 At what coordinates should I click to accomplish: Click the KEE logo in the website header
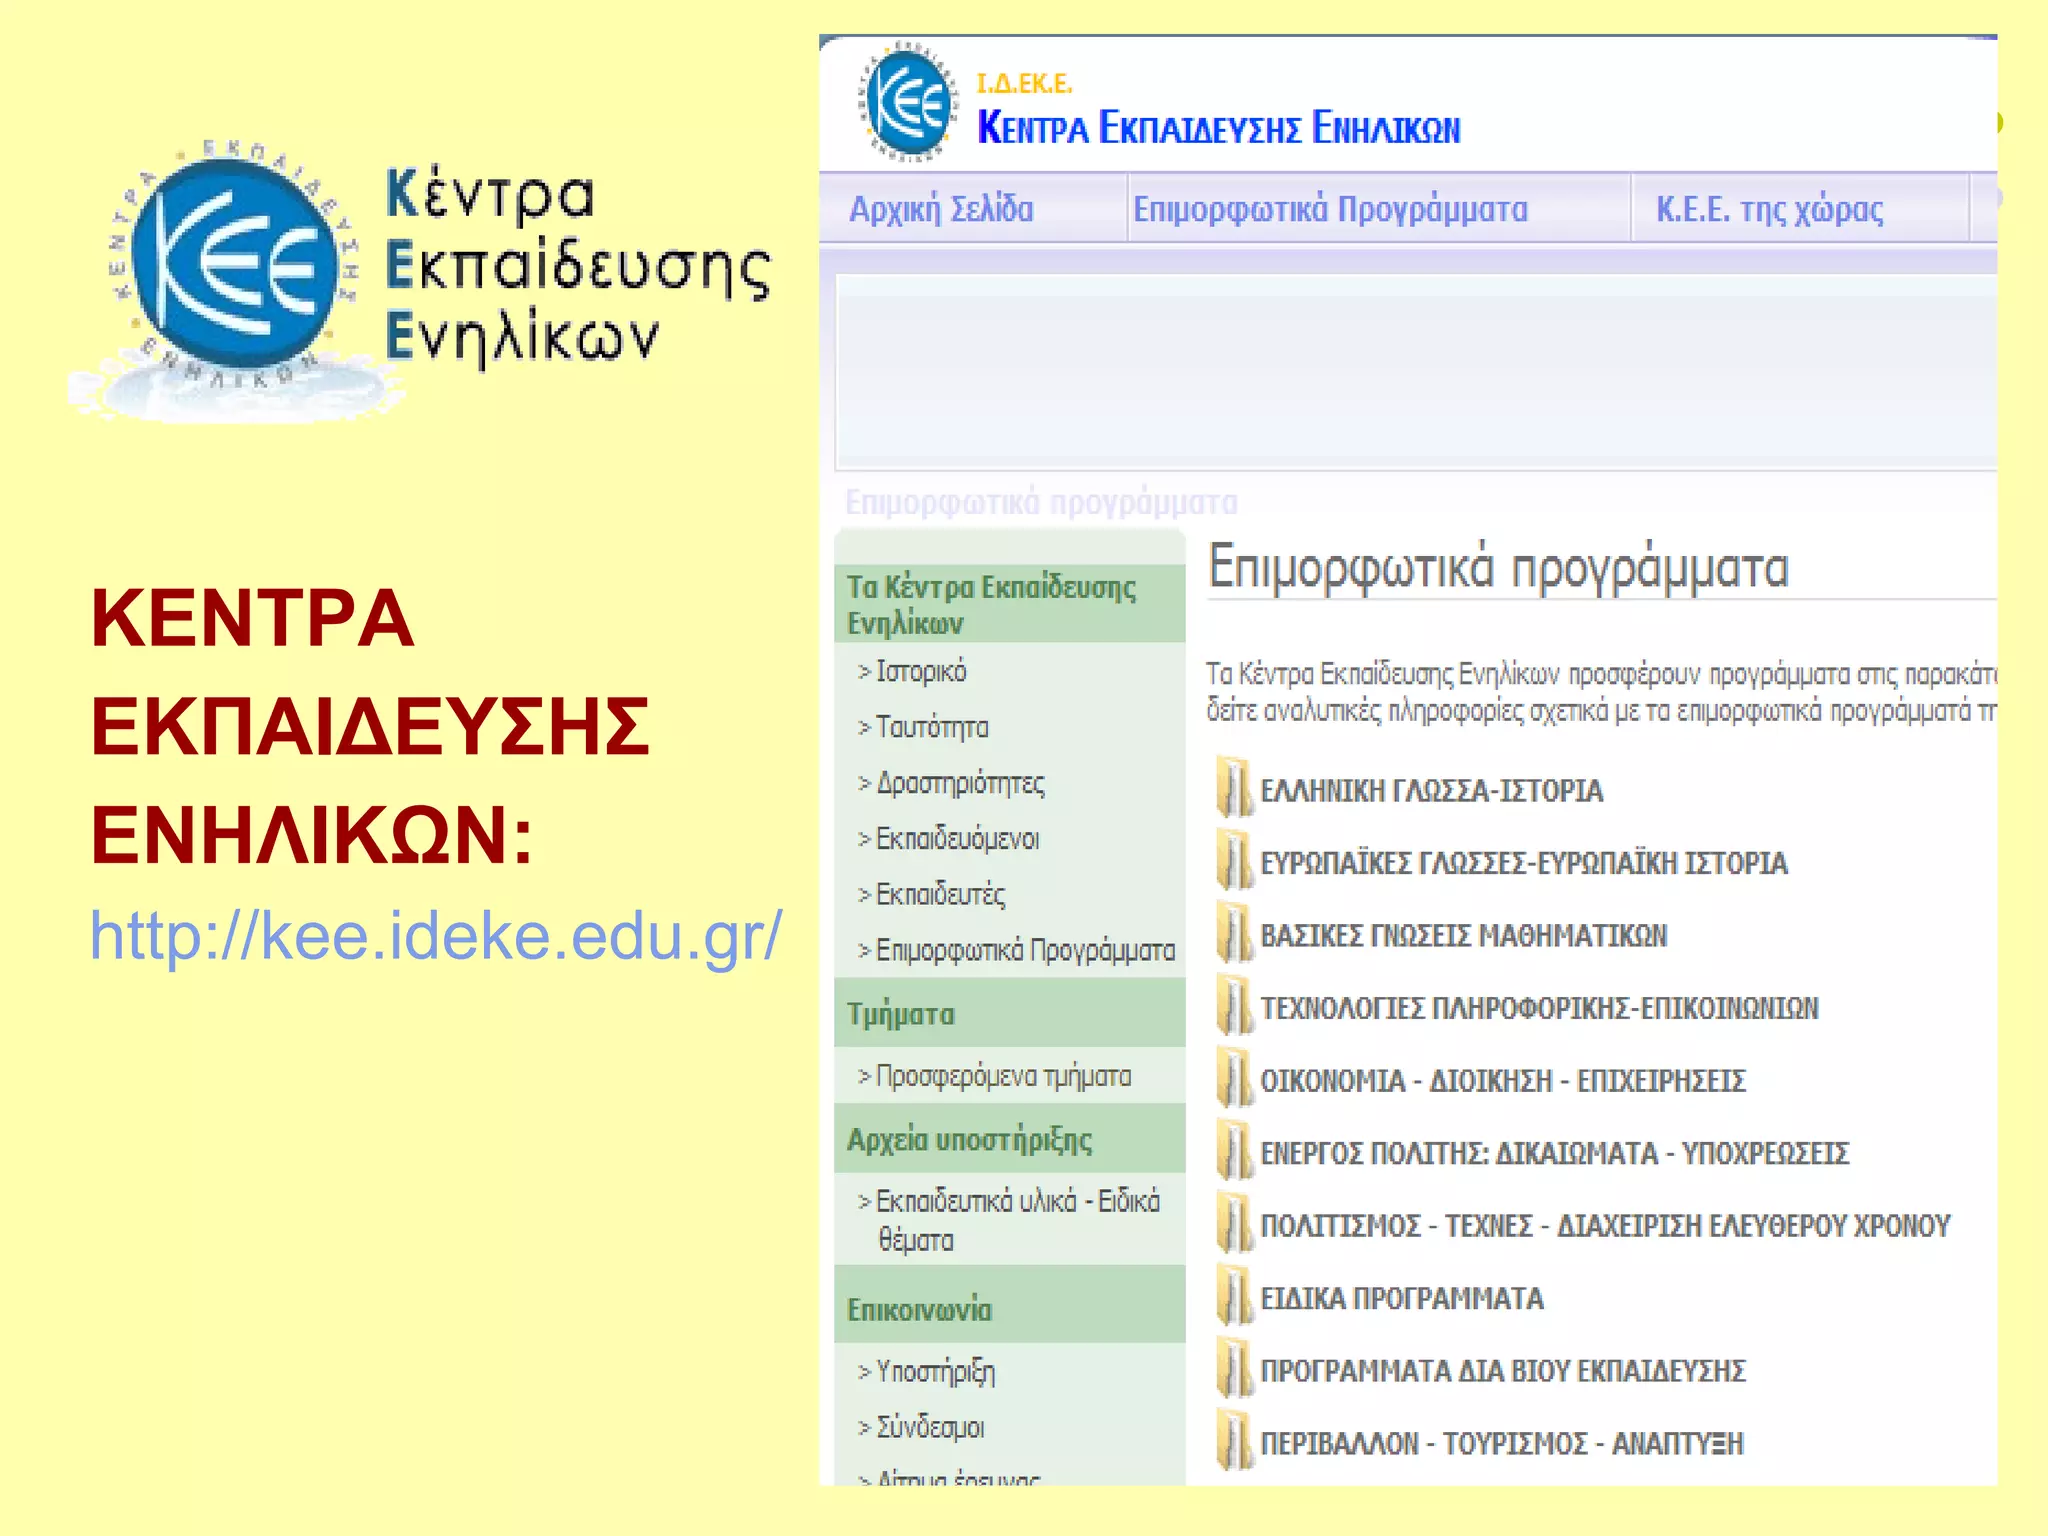coord(908,101)
